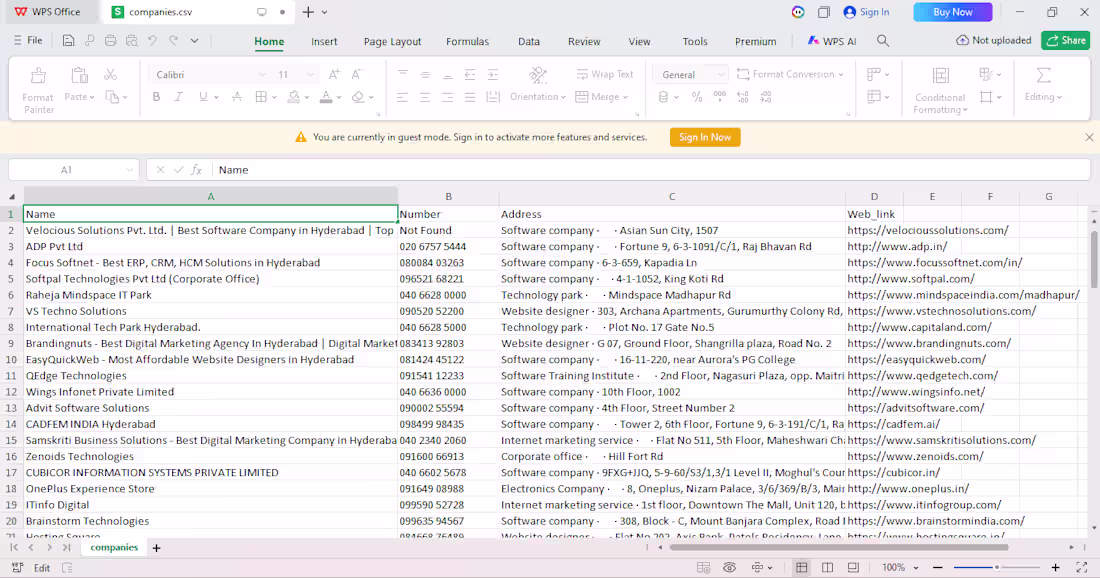
Task: Click the Buy Now button
Action: [x=953, y=12]
